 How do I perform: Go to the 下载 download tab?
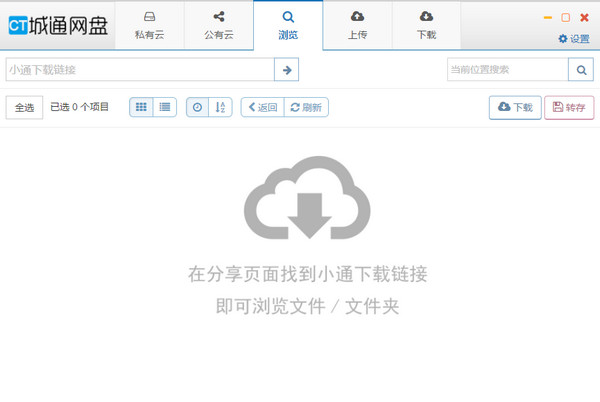click(426, 25)
